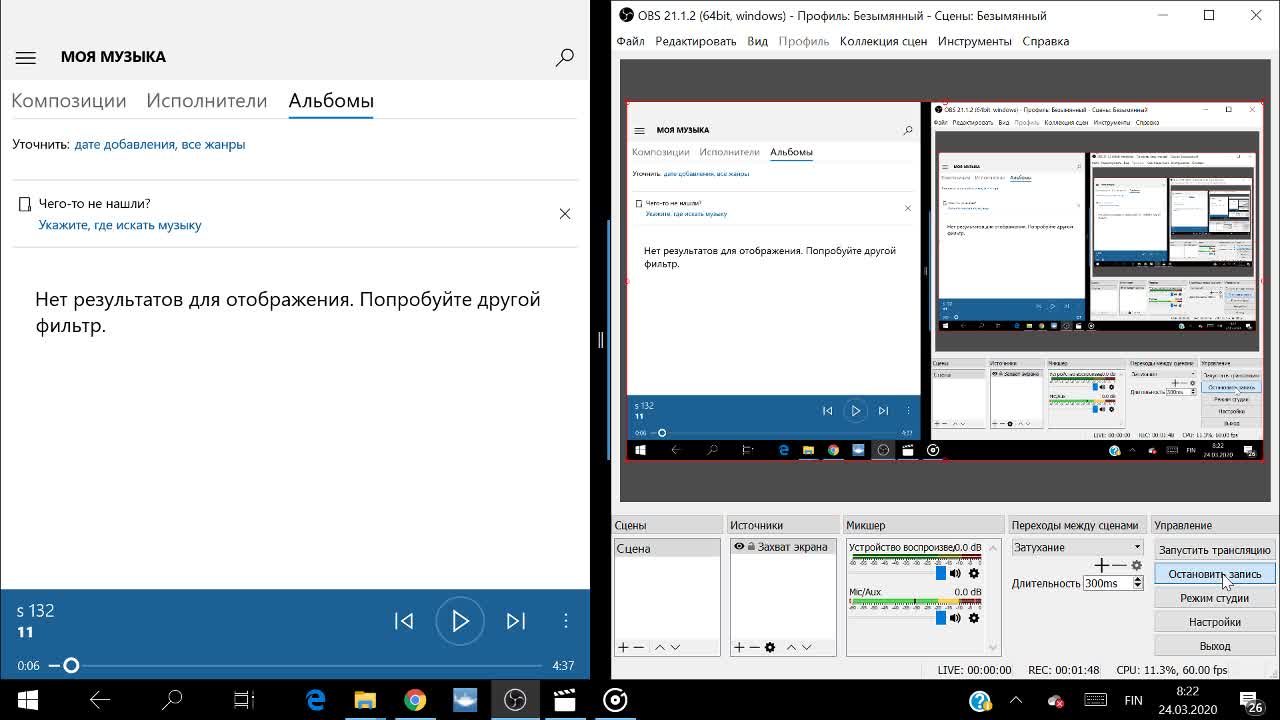The height and width of the screenshot is (720, 1280).
Task: Open the Справка menu in OBS
Action: pos(1046,41)
